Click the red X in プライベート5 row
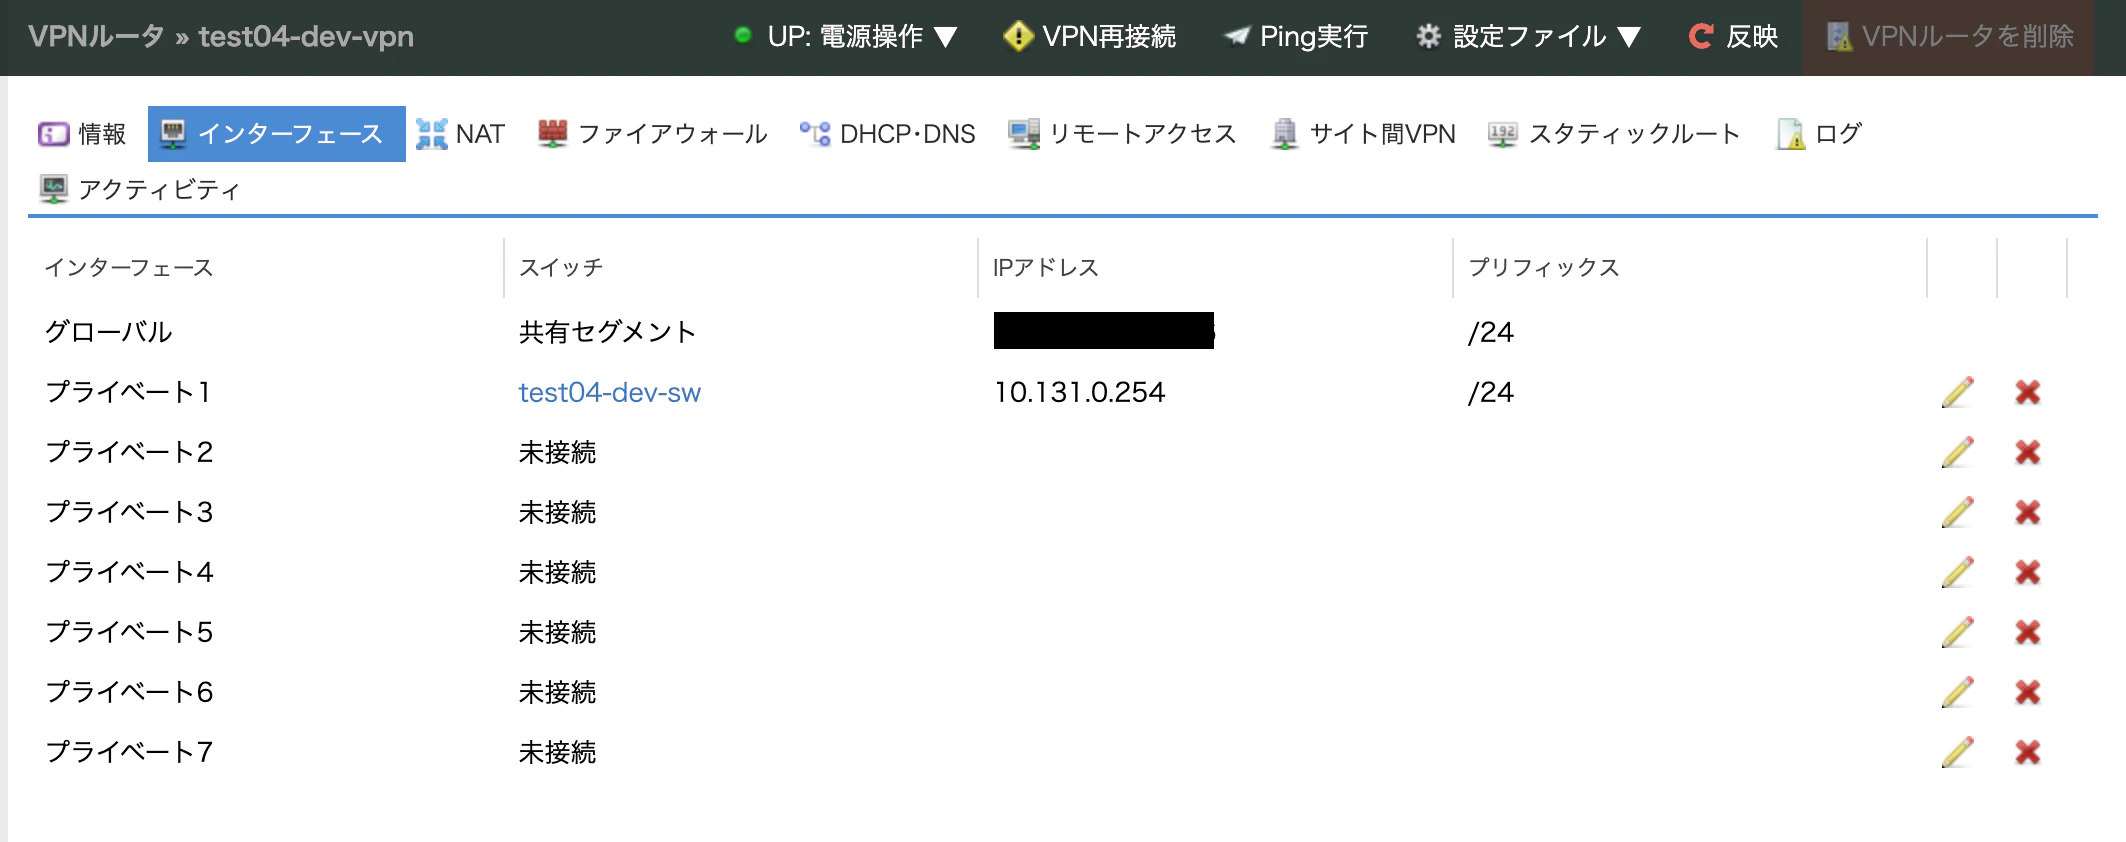The height and width of the screenshot is (842, 2126). [x=2027, y=632]
